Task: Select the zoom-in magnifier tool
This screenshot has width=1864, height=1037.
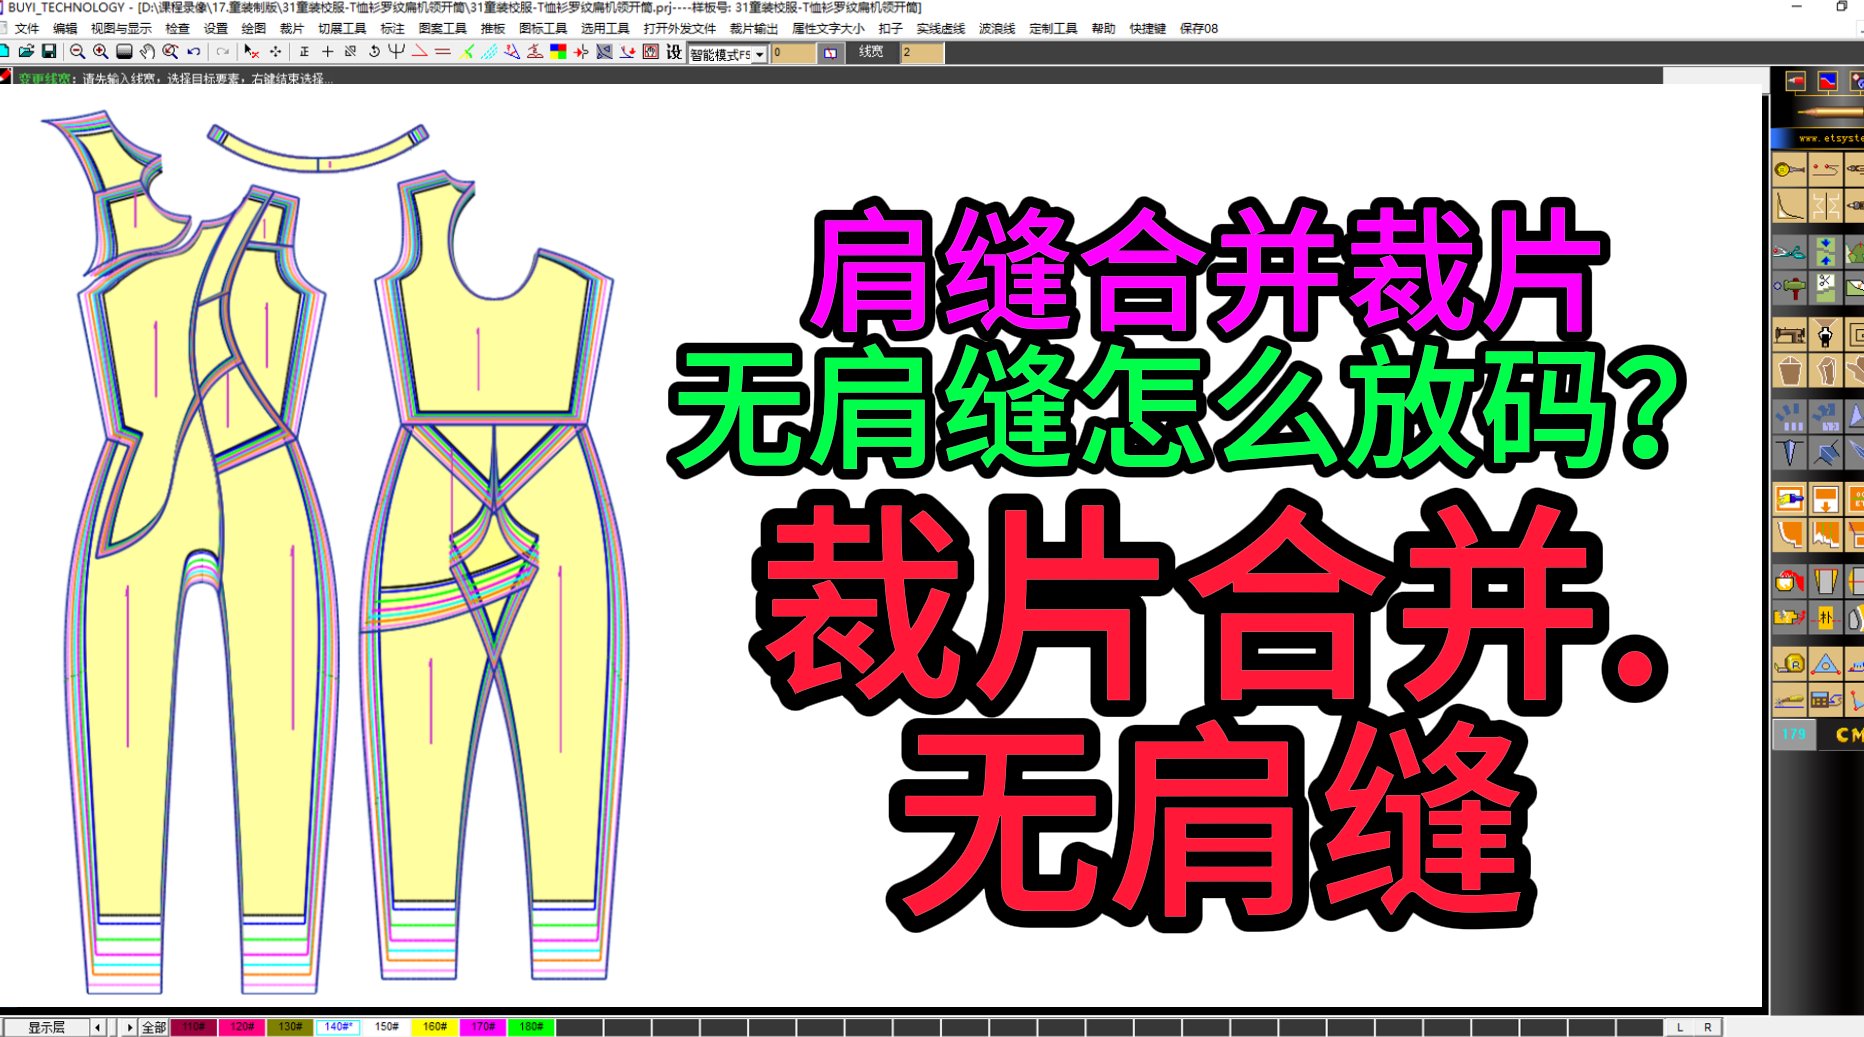Action: [x=100, y=52]
